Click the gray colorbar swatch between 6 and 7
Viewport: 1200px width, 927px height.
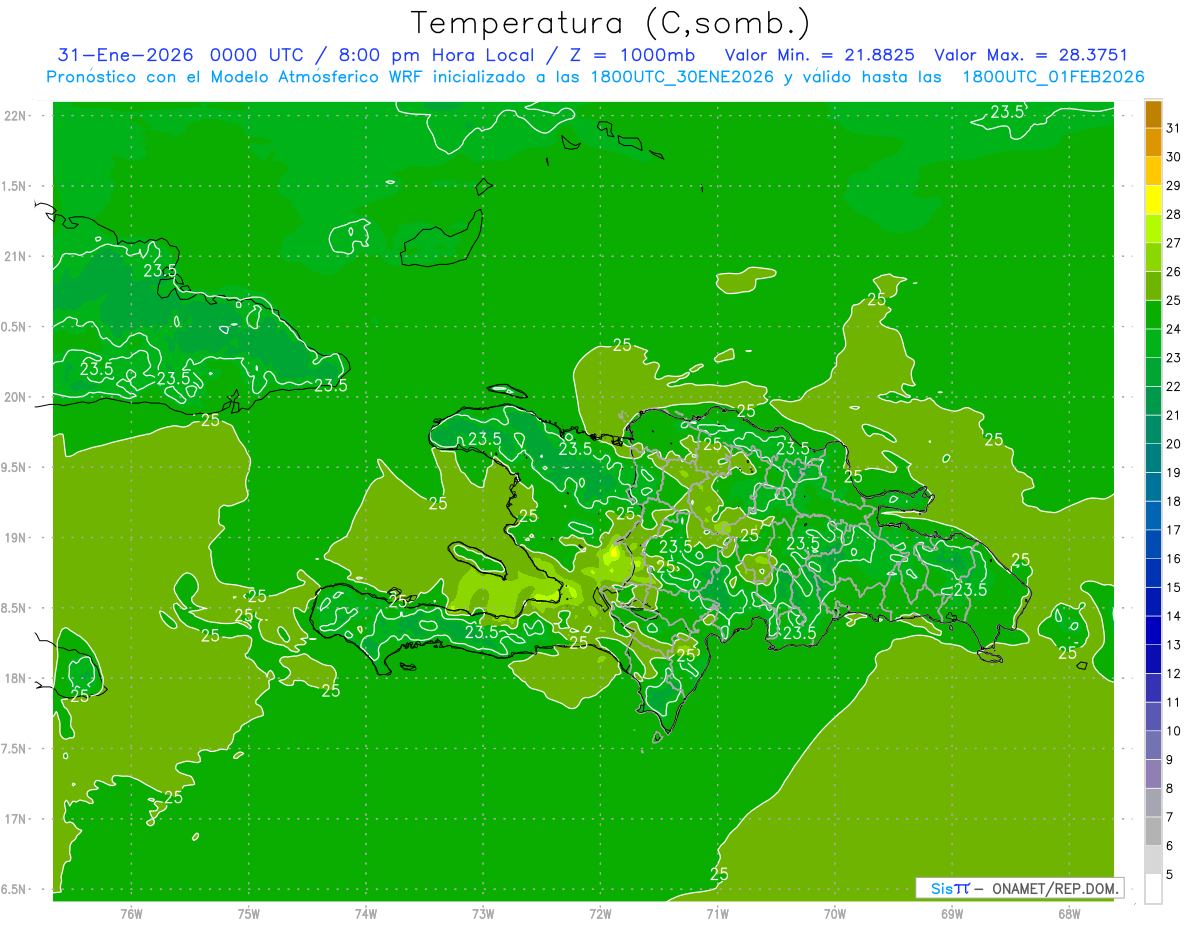(x=1154, y=831)
